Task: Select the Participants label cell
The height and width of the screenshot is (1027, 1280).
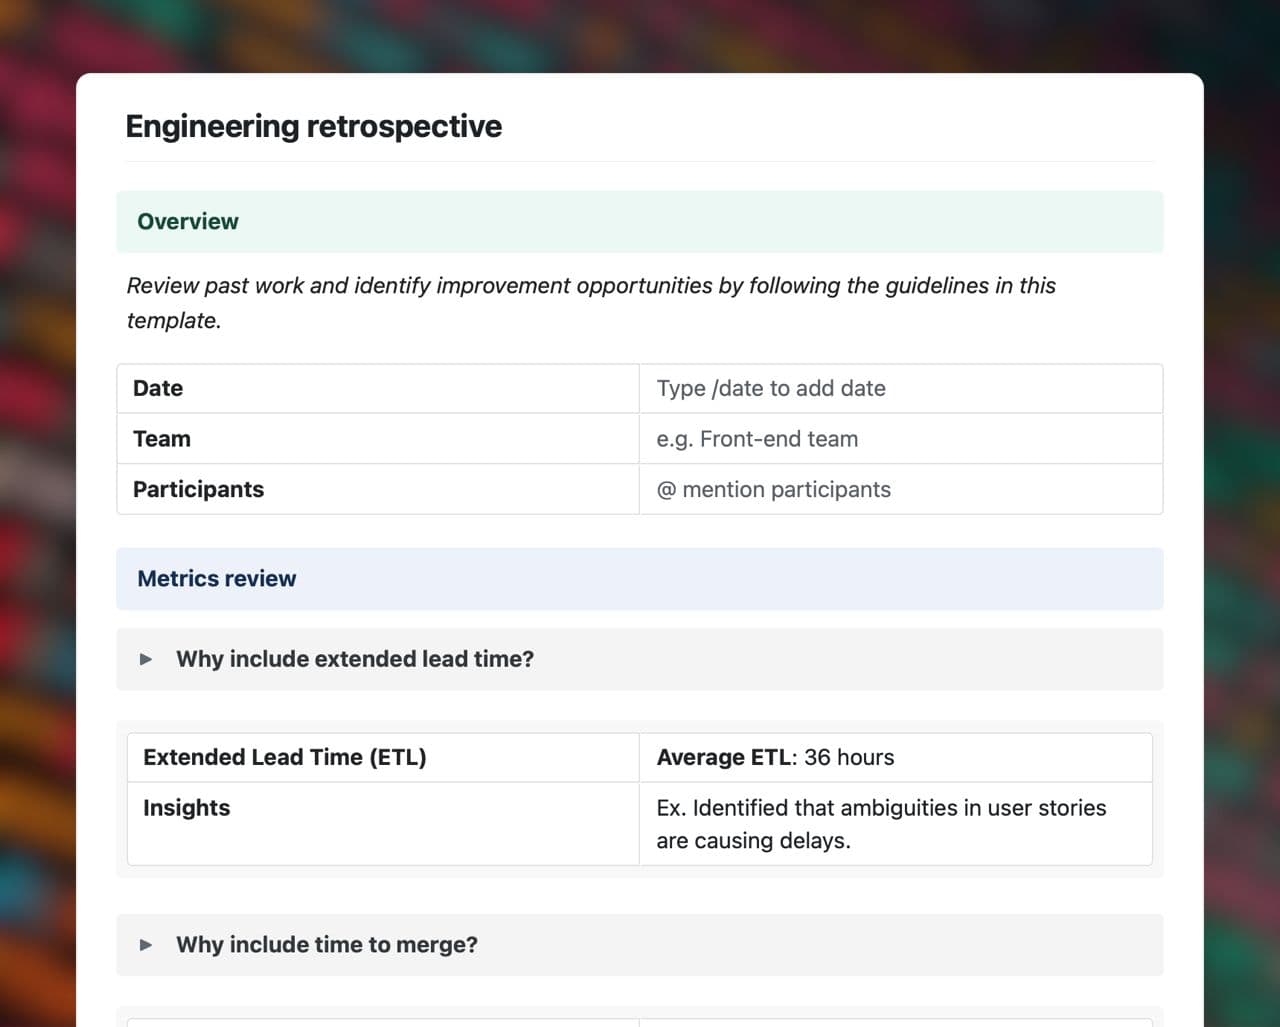Action: pos(198,490)
